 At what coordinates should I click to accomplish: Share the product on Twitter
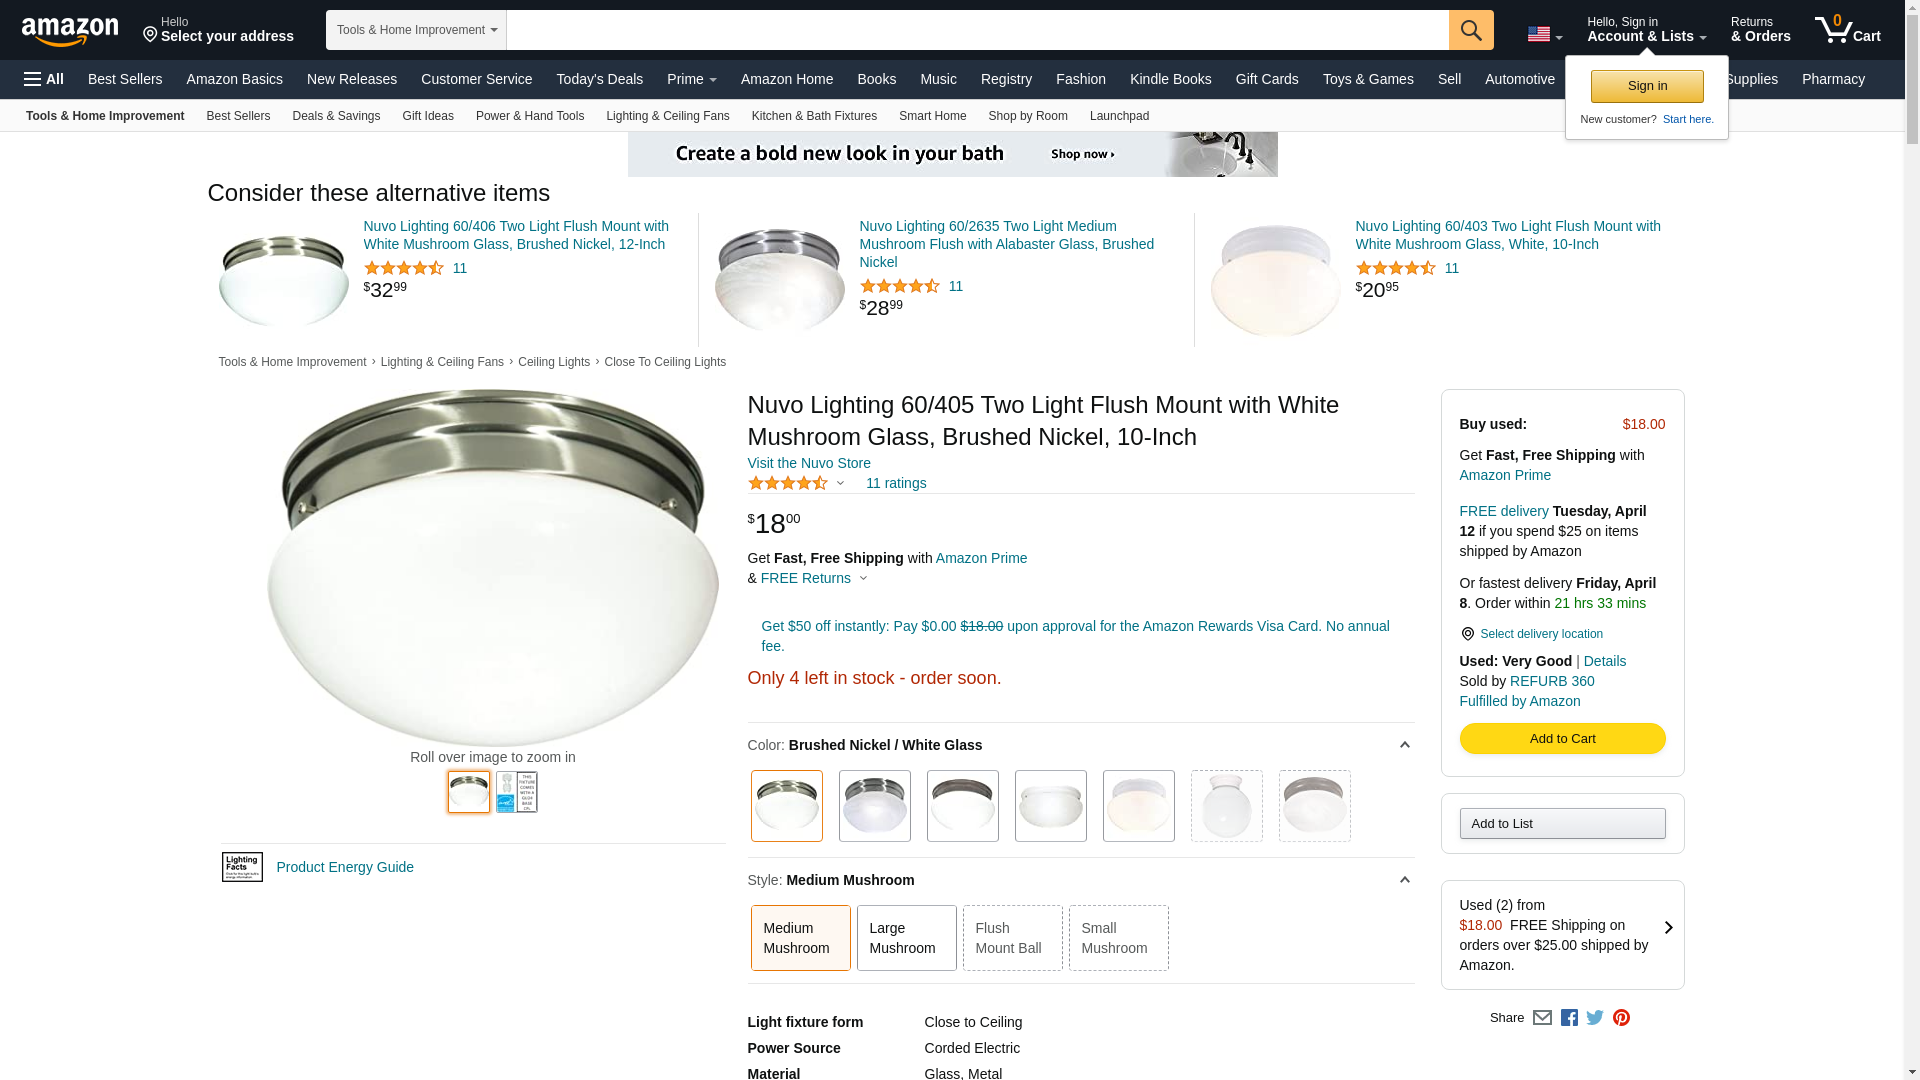[1595, 1018]
